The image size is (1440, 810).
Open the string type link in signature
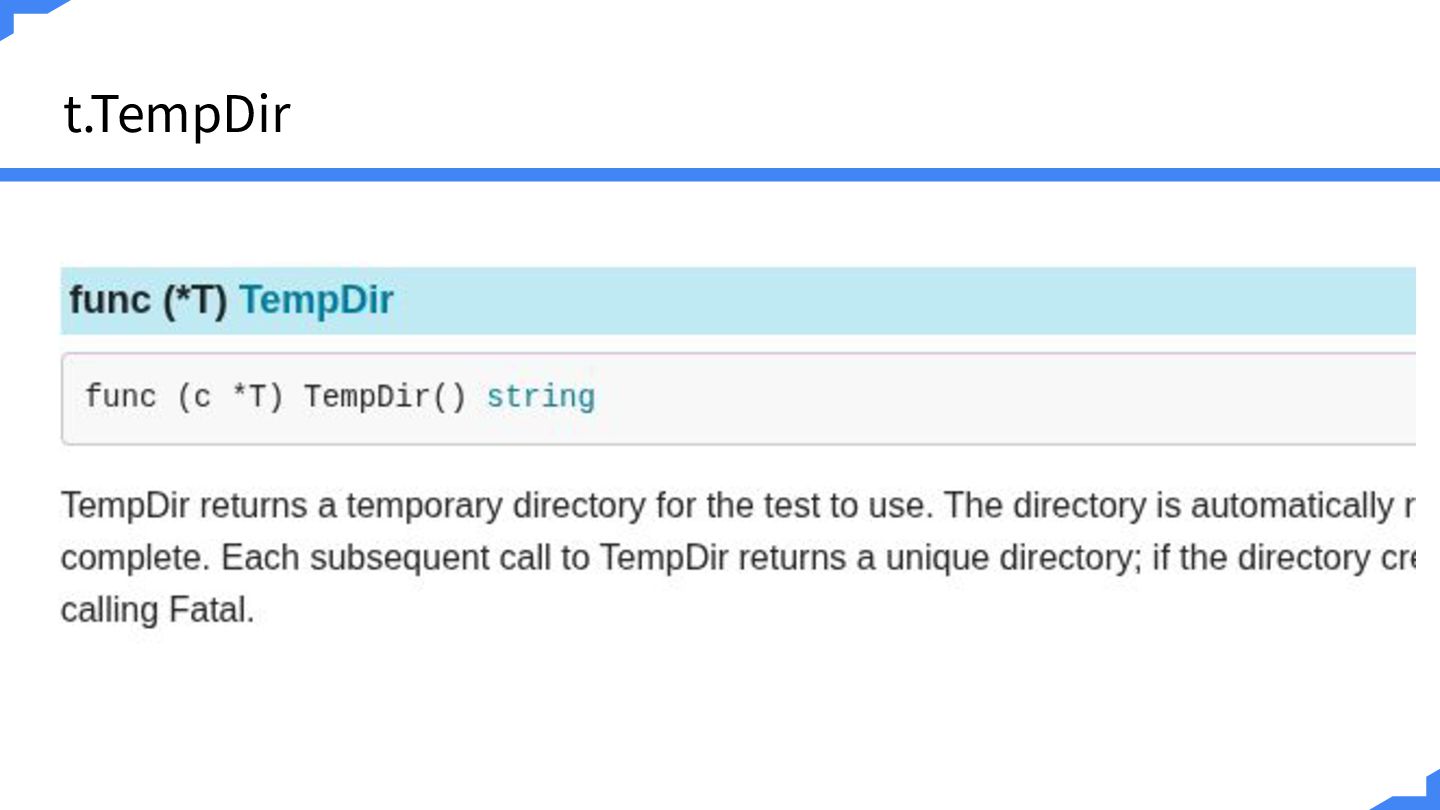tap(541, 397)
